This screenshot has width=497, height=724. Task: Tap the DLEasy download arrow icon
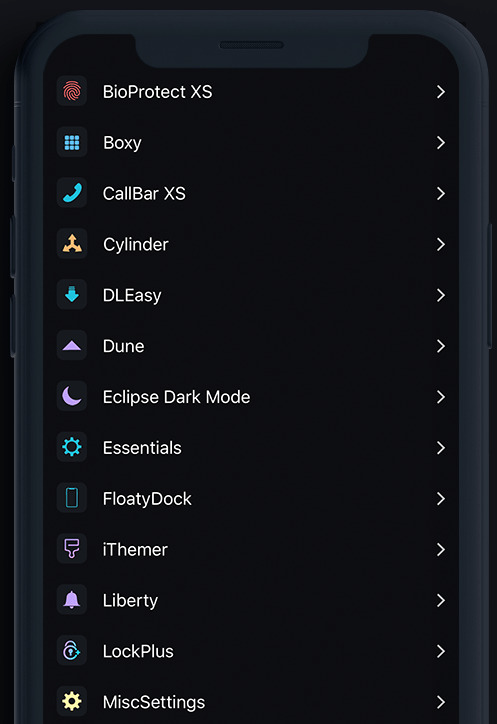click(x=72, y=295)
